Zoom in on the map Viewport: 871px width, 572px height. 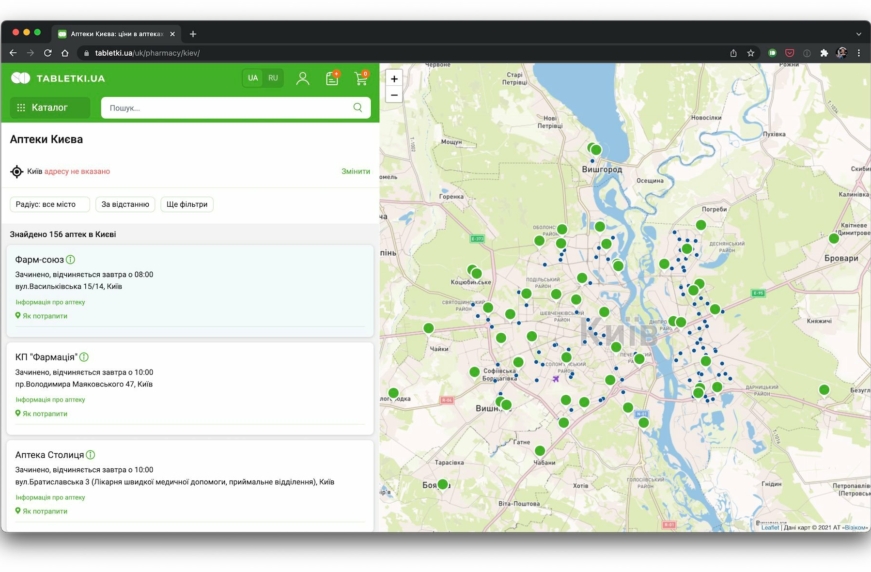coord(394,79)
